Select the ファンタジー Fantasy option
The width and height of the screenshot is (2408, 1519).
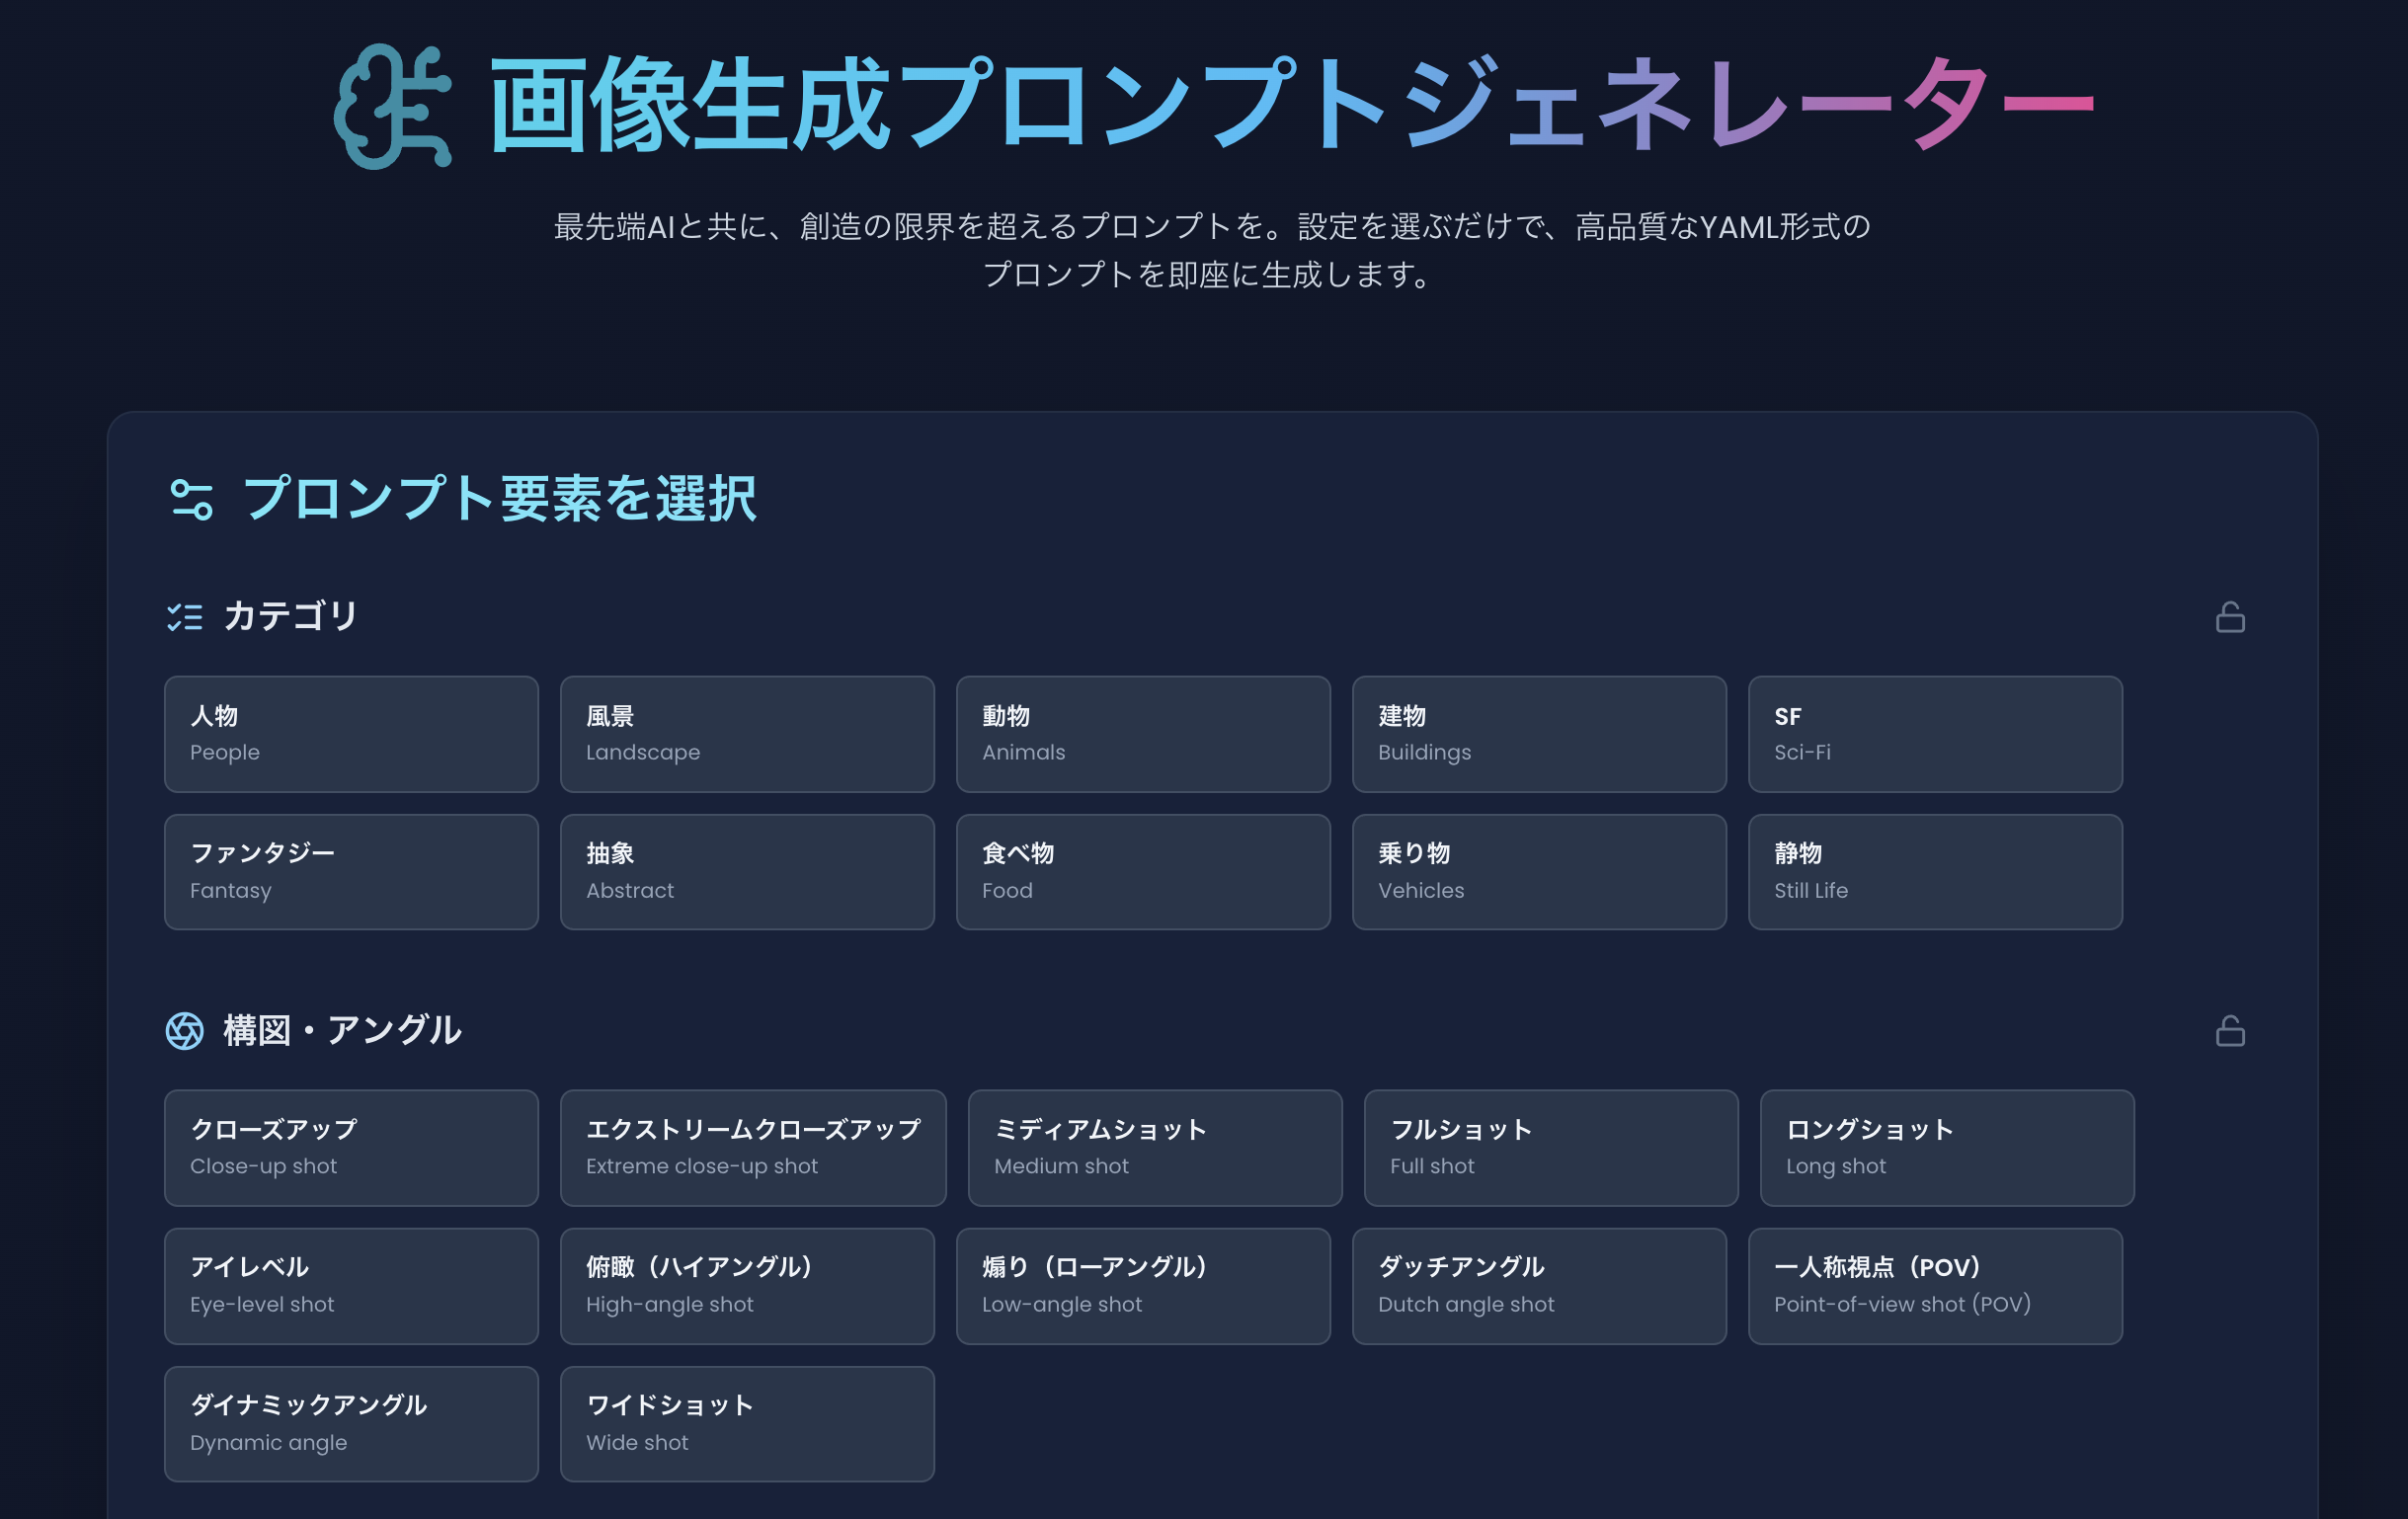(351, 872)
